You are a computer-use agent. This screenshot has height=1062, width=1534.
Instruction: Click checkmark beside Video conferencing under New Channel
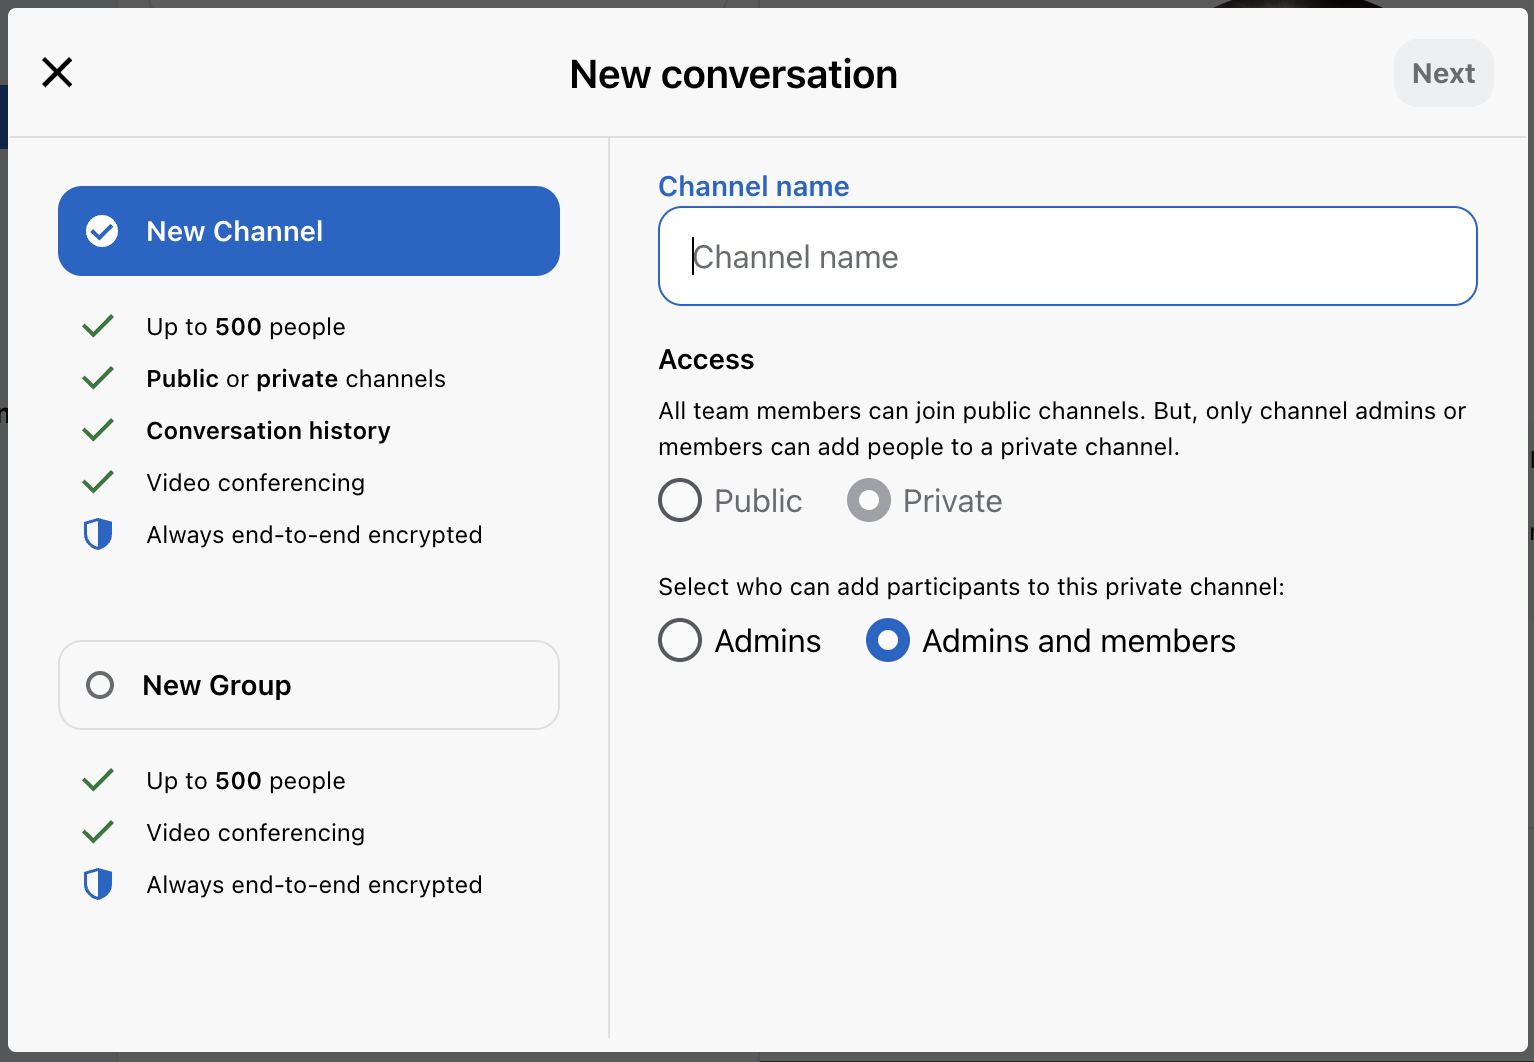click(x=98, y=482)
